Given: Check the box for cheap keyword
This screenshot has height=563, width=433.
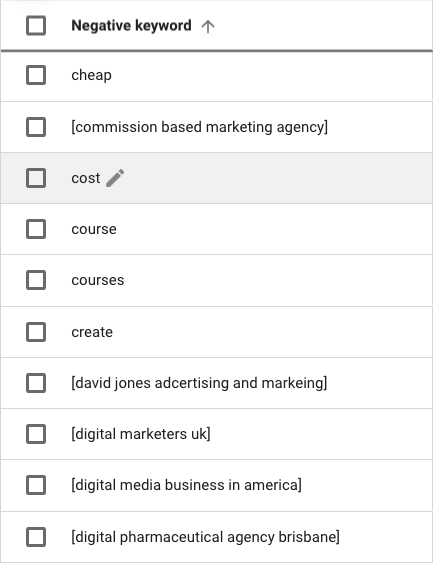Looking at the screenshot, I should 36,75.
